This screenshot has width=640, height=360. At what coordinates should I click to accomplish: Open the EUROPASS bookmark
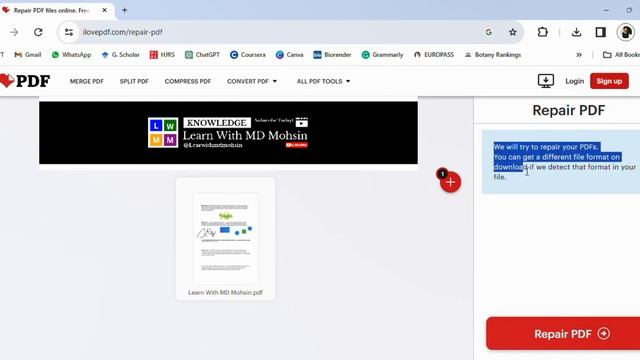pyautogui.click(x=433, y=55)
